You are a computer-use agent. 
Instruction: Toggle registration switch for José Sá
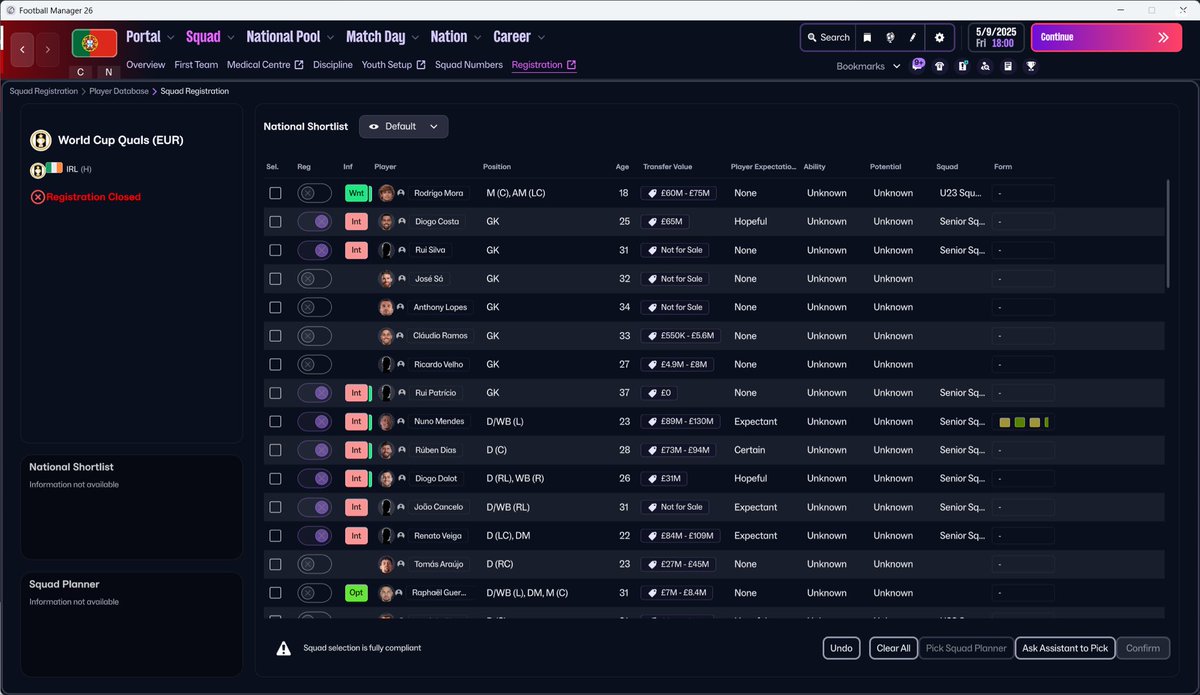[314, 279]
